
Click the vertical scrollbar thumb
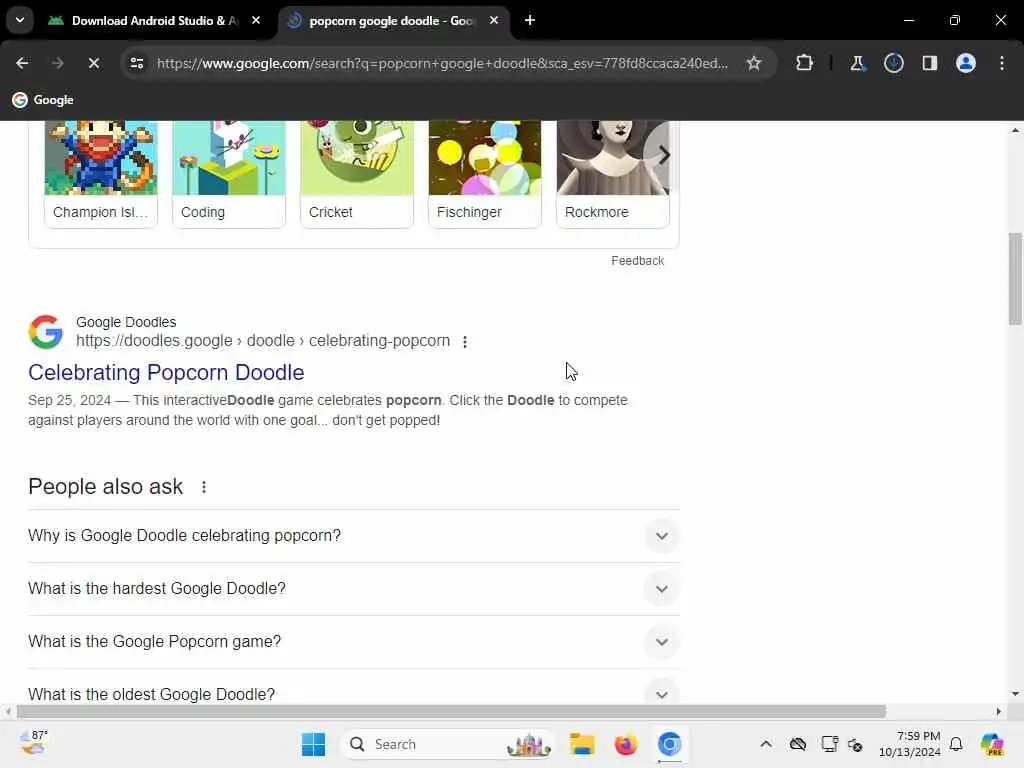(x=1015, y=278)
